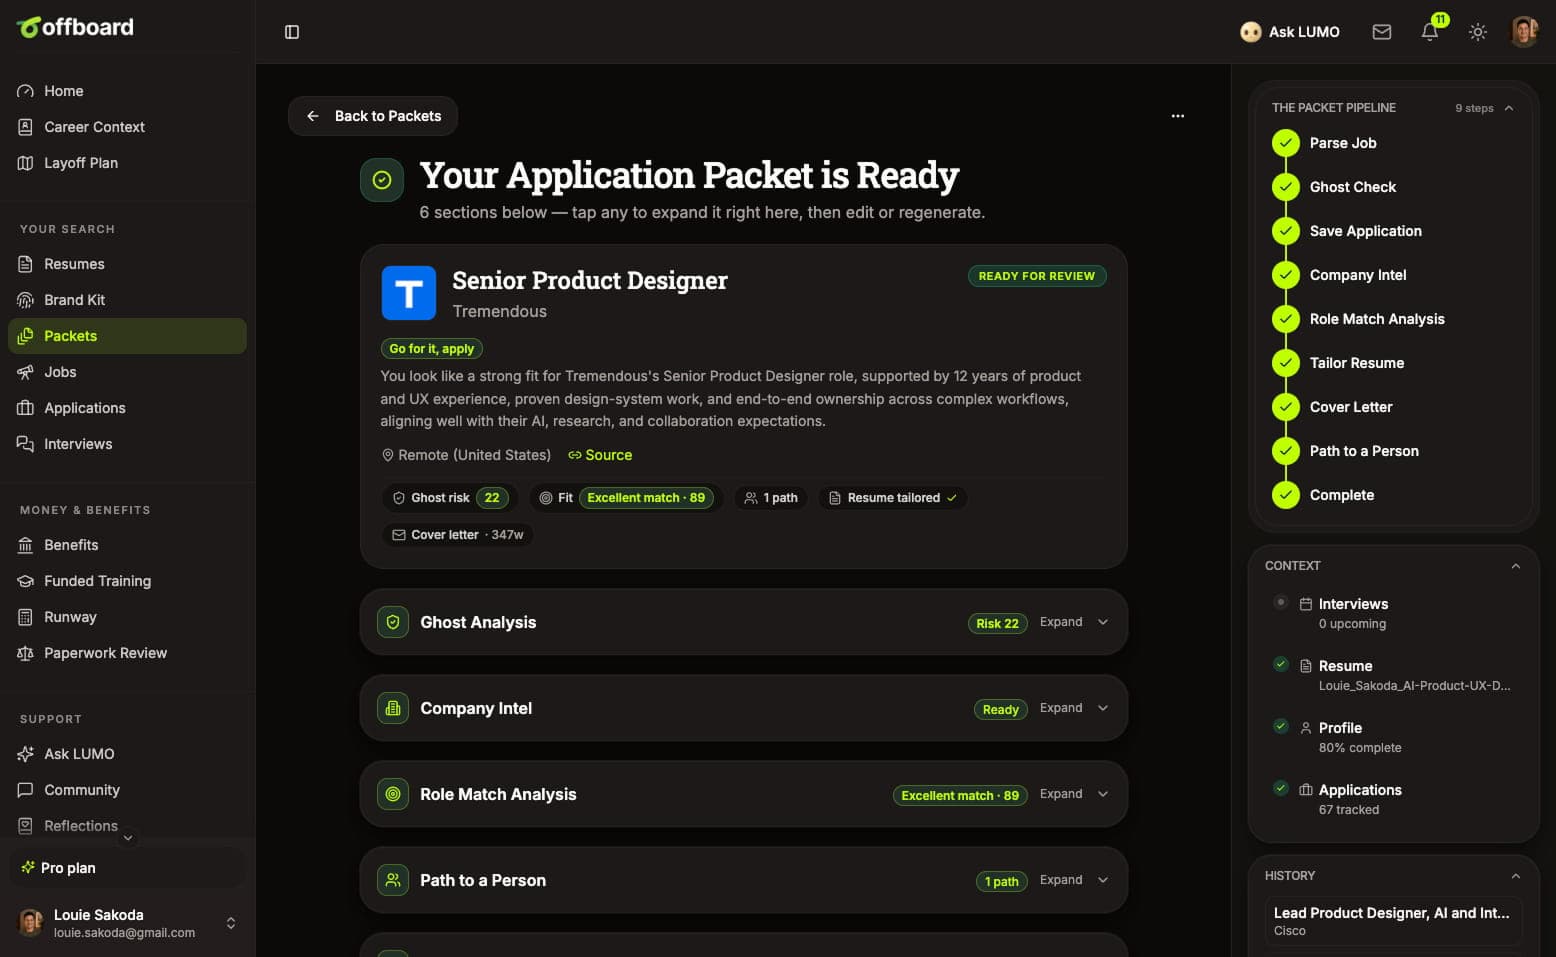Click the Ghost Analysis shield icon
Viewport: 1556px width, 957px height.
[393, 622]
